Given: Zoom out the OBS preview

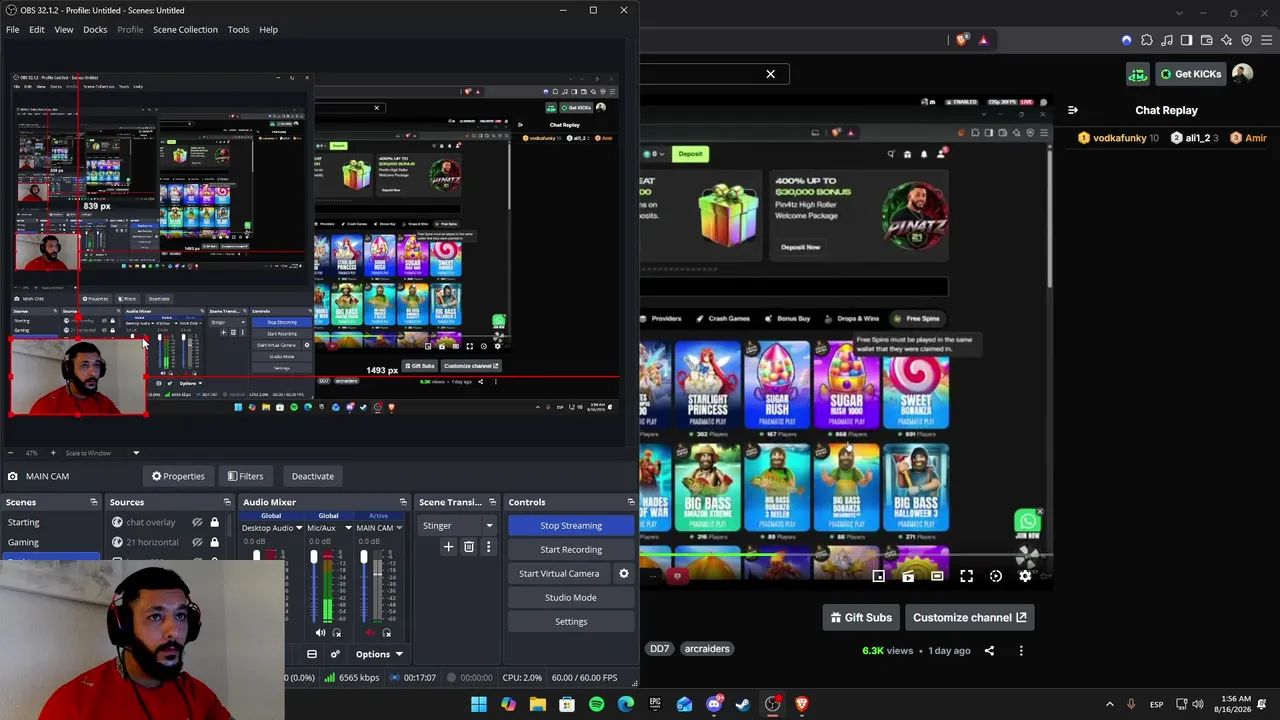Looking at the screenshot, I should tap(10, 453).
